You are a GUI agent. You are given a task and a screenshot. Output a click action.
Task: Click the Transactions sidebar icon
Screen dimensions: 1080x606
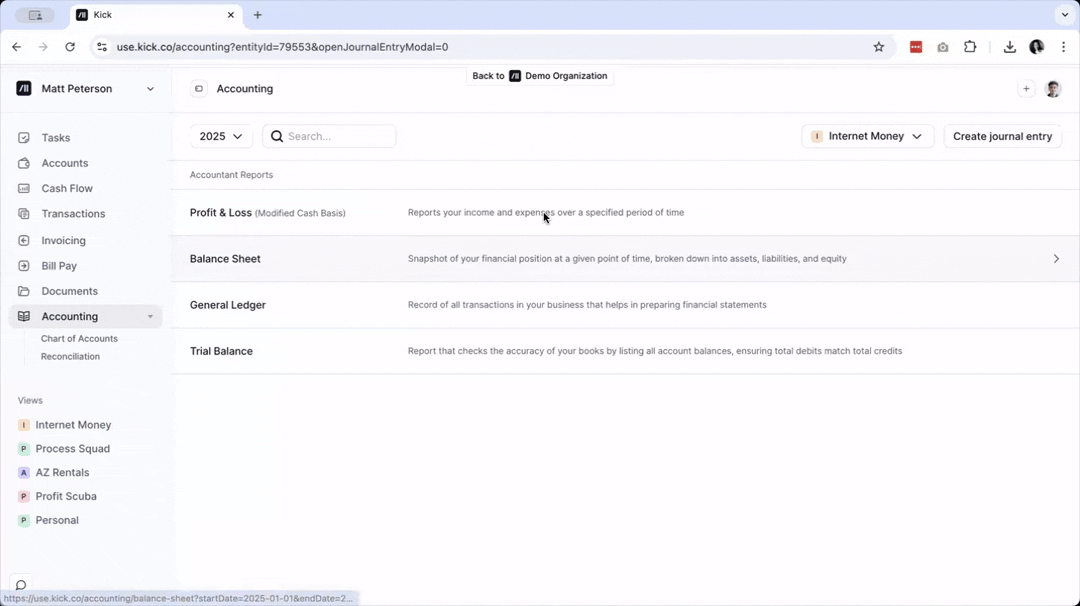coord(23,213)
